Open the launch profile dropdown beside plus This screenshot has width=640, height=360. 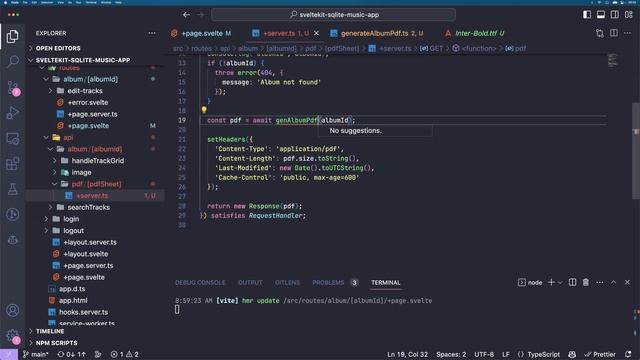(560, 282)
